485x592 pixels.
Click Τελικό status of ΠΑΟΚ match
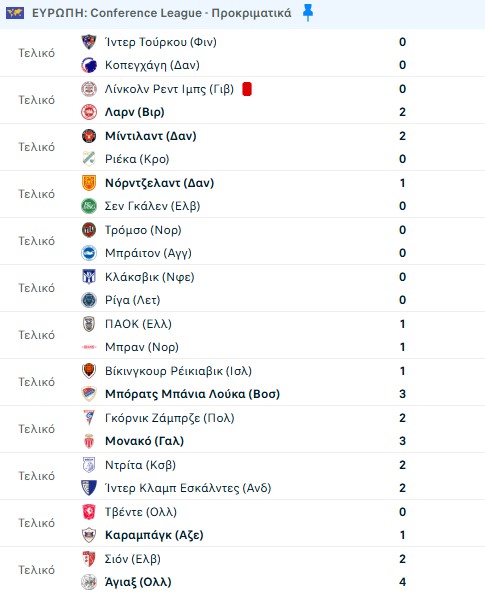point(37,335)
